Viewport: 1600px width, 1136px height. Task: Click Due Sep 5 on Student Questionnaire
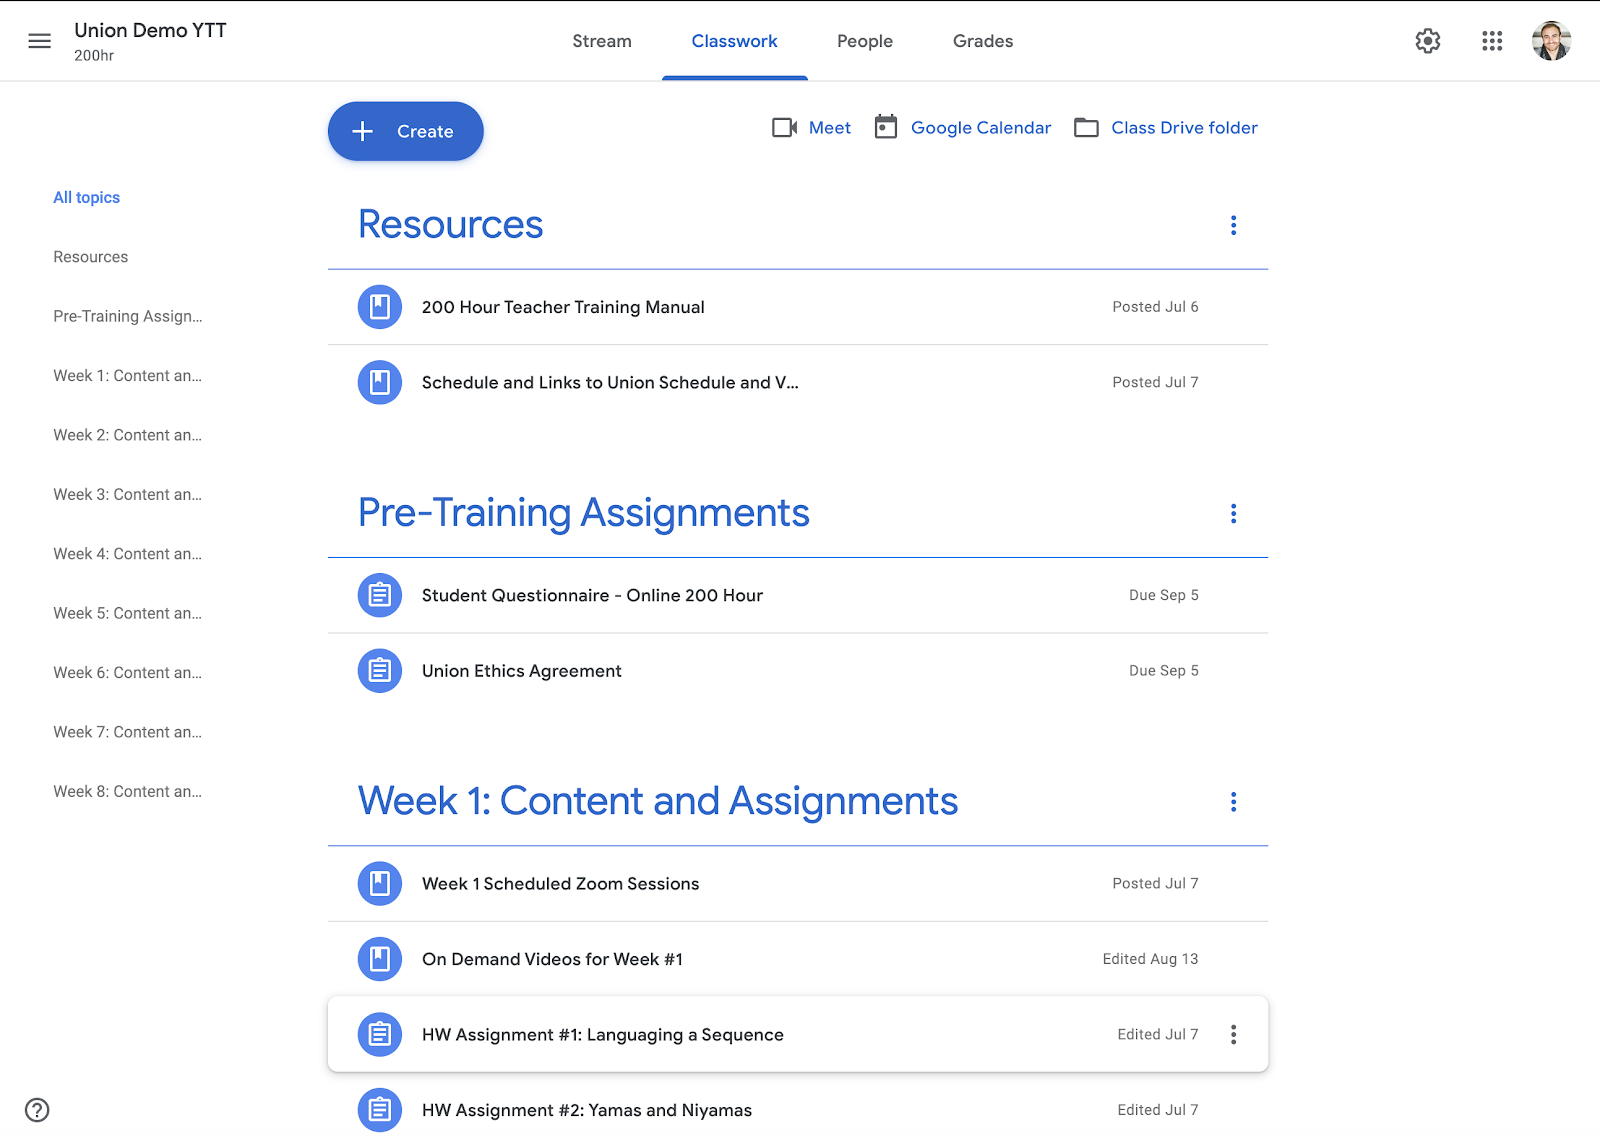pyautogui.click(x=1164, y=595)
